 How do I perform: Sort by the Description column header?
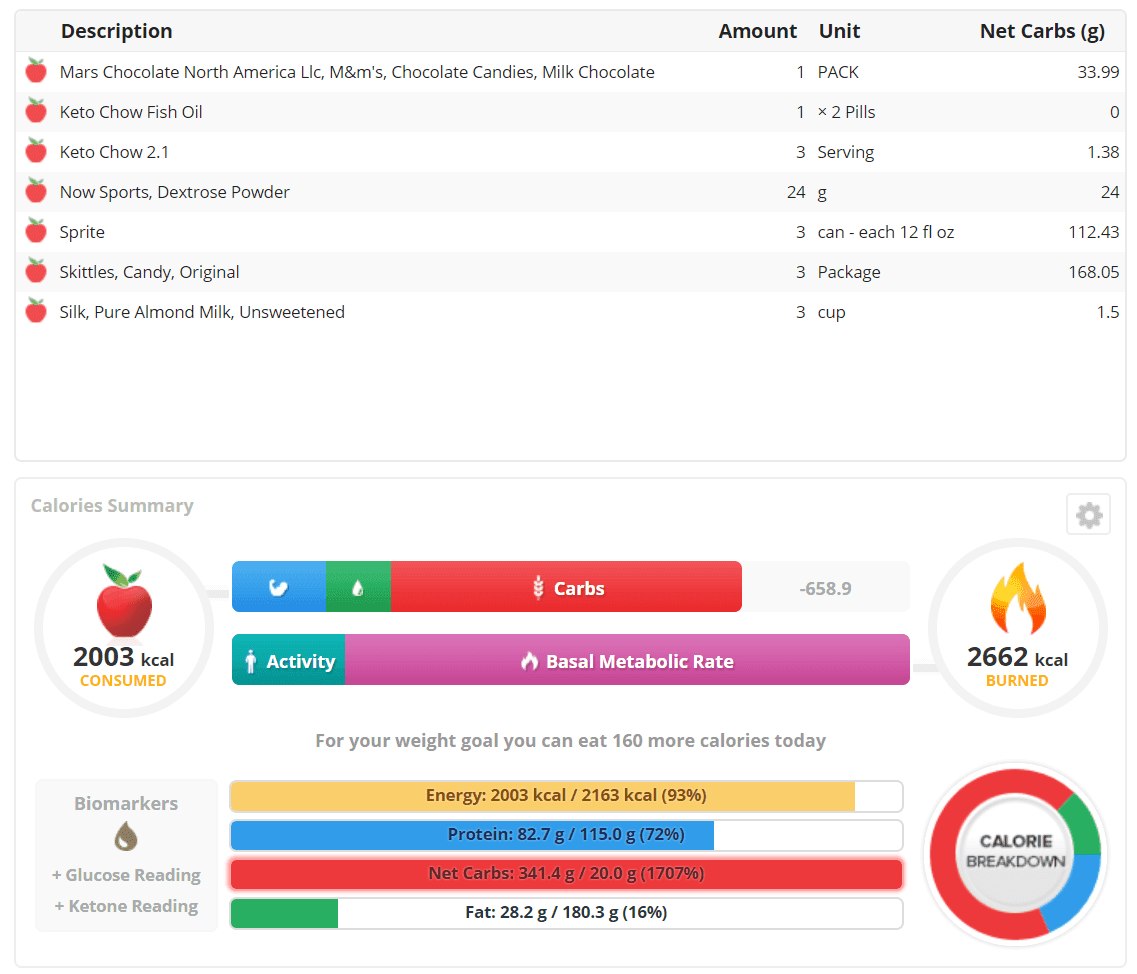pos(116,31)
